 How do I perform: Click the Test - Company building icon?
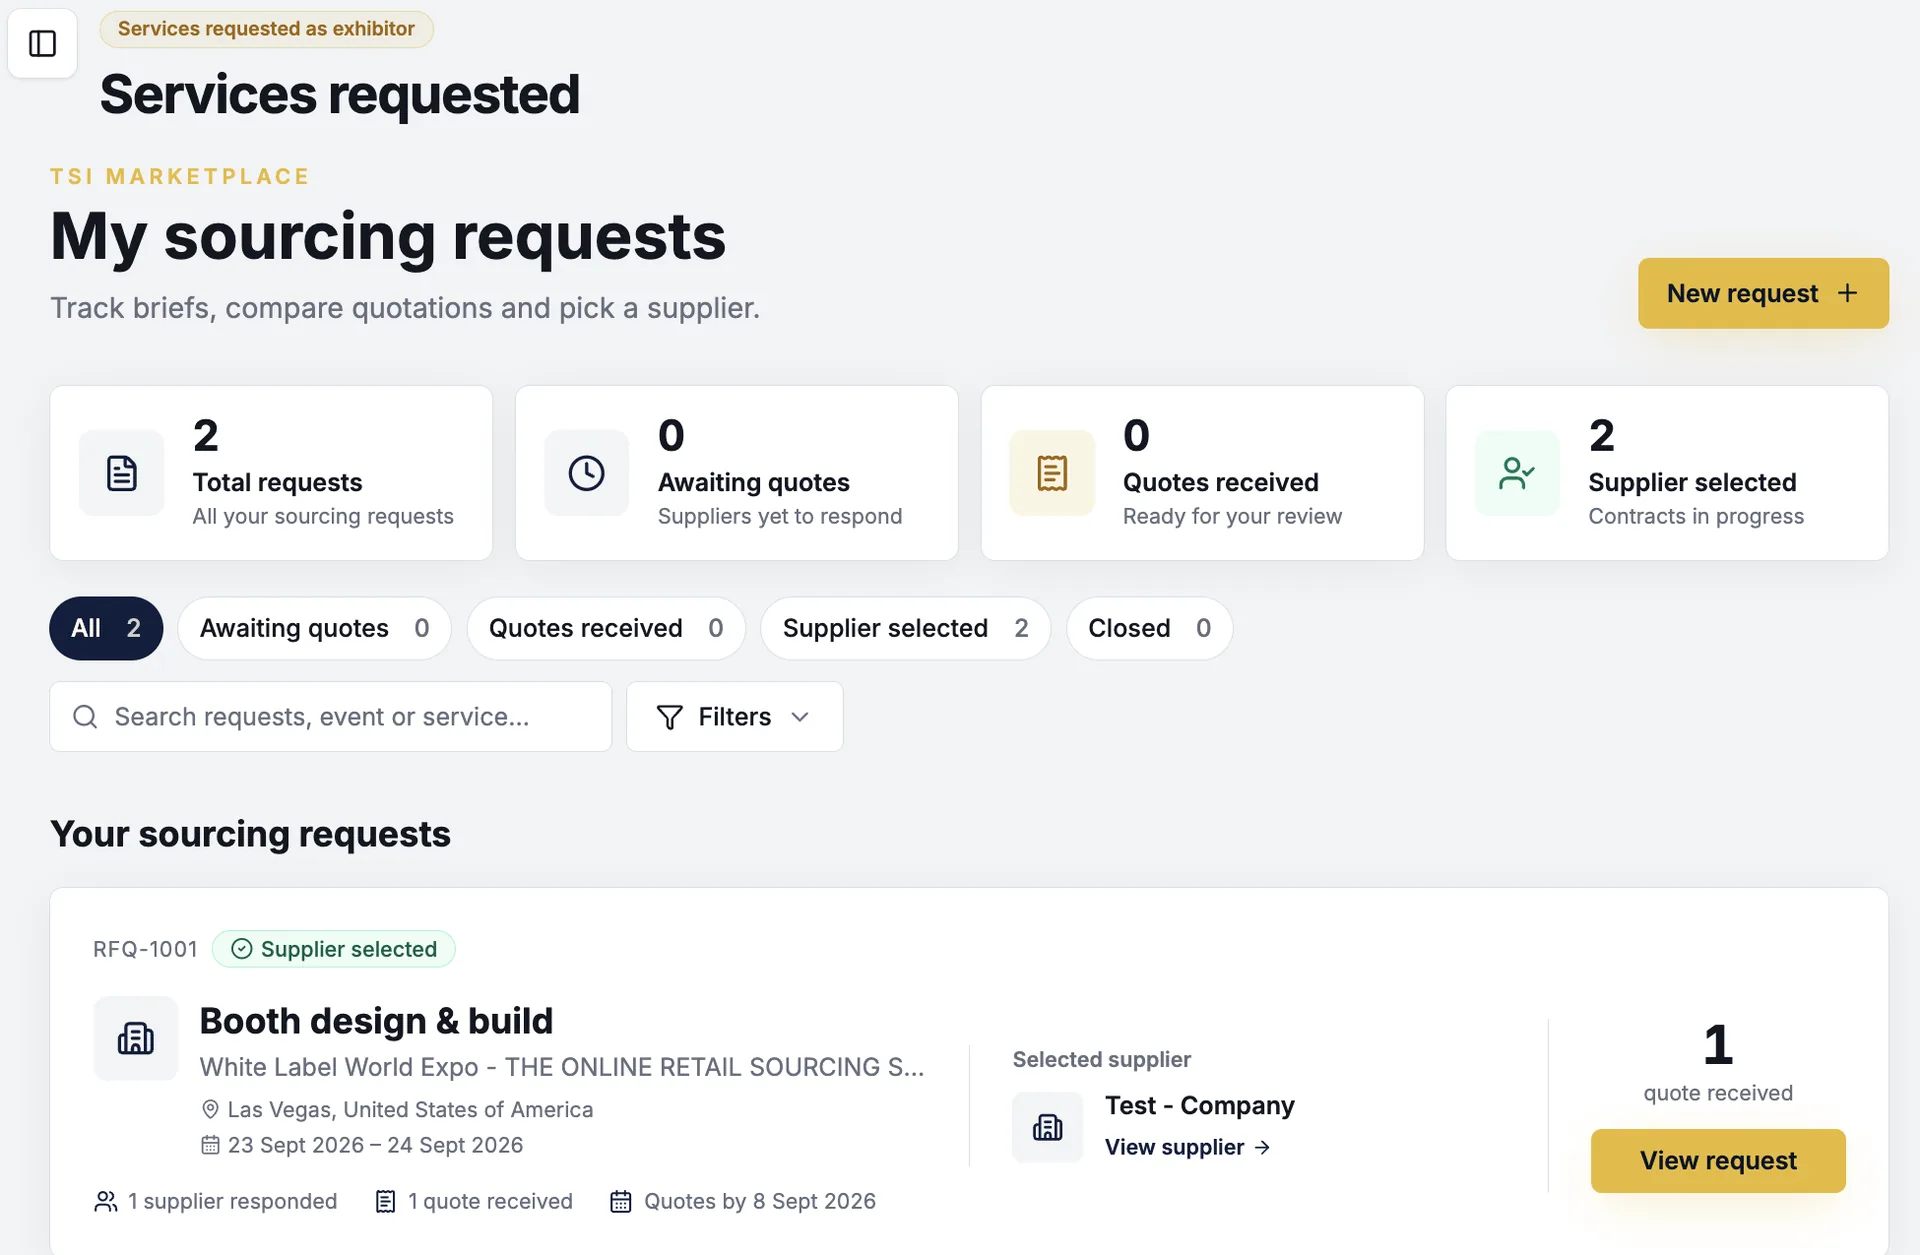pyautogui.click(x=1047, y=1127)
